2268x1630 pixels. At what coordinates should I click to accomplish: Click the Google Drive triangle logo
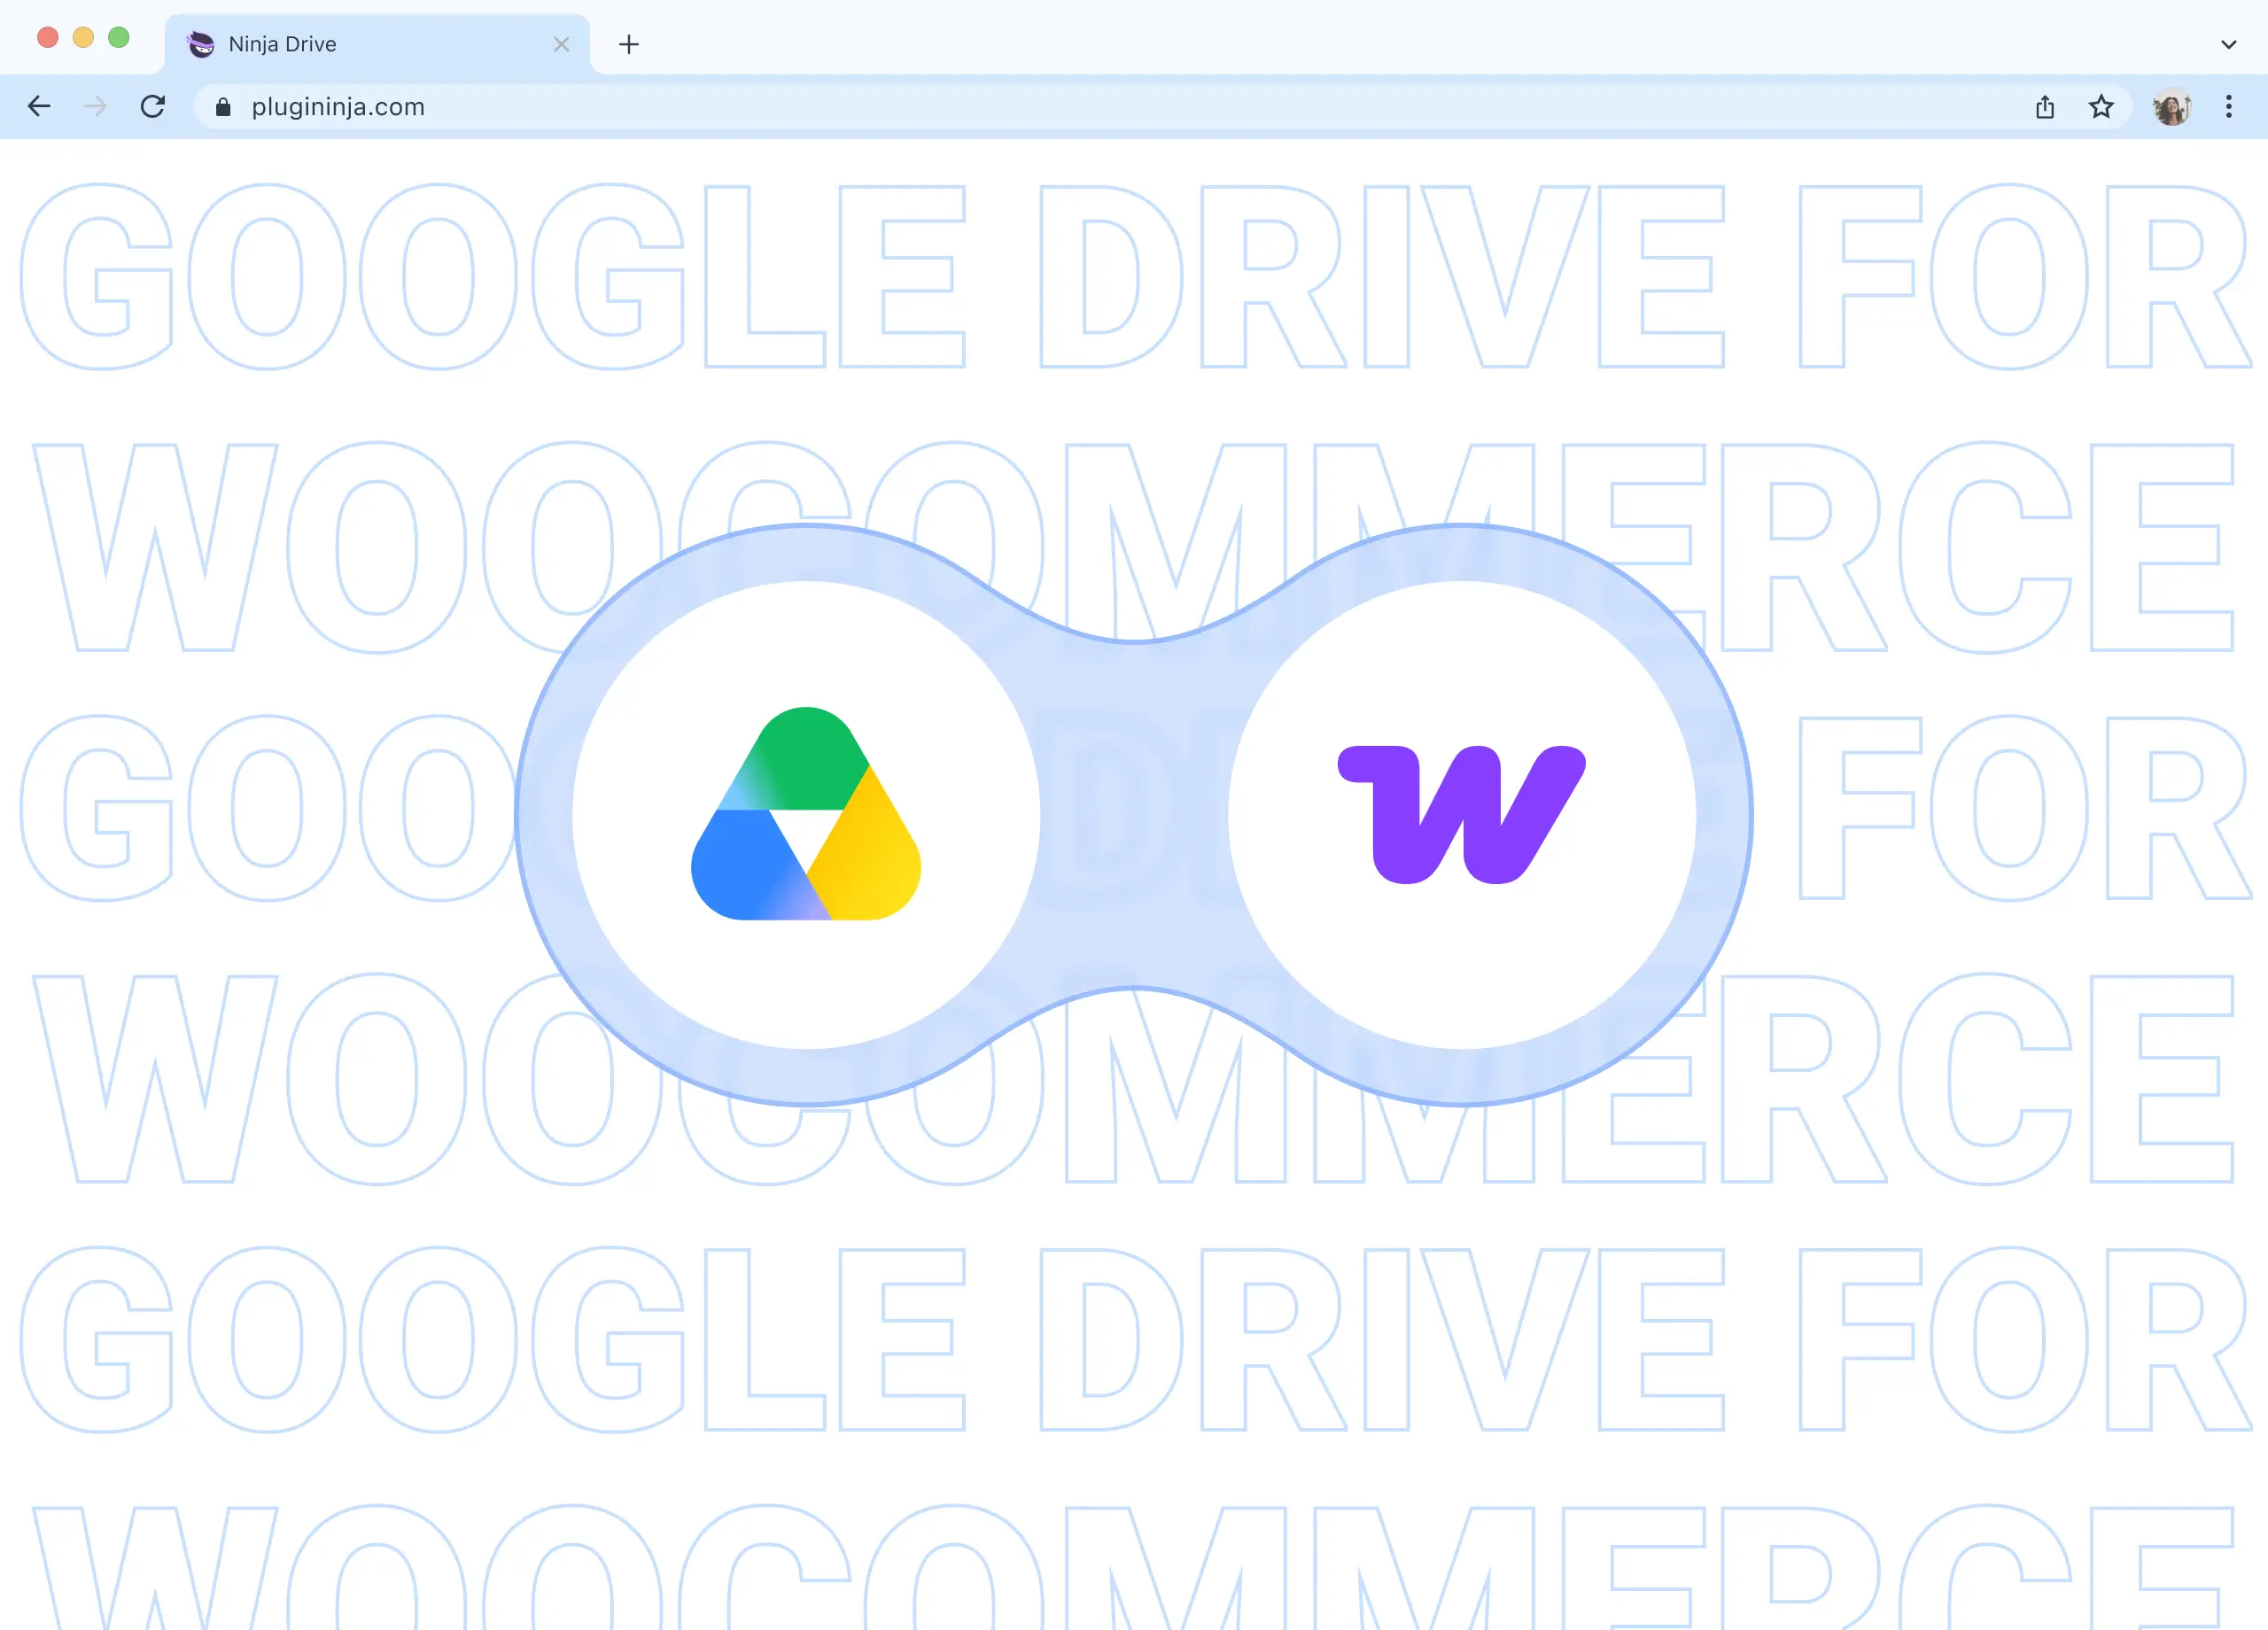click(x=806, y=814)
